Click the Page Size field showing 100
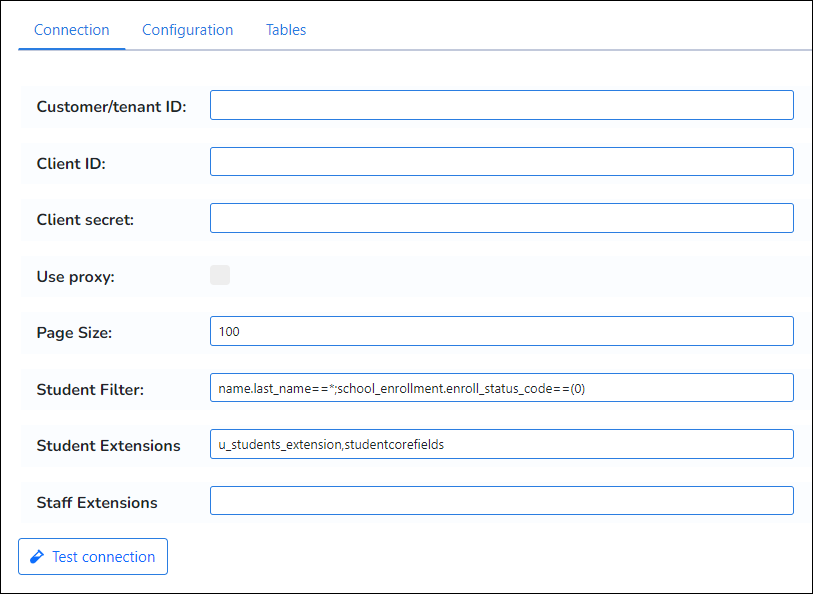 [x=501, y=332]
